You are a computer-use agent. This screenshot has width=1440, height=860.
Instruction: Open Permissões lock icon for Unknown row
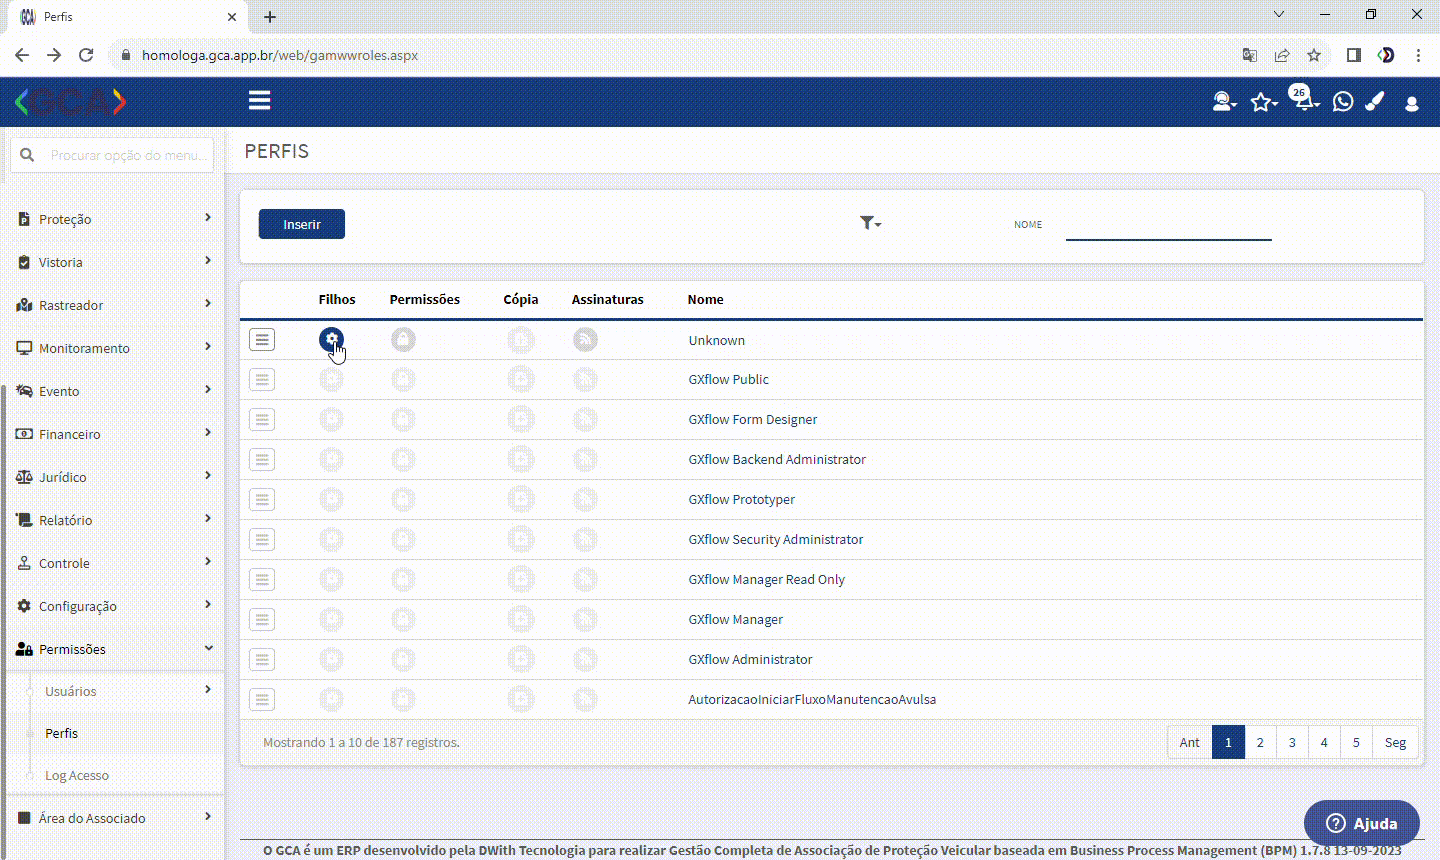coord(403,340)
